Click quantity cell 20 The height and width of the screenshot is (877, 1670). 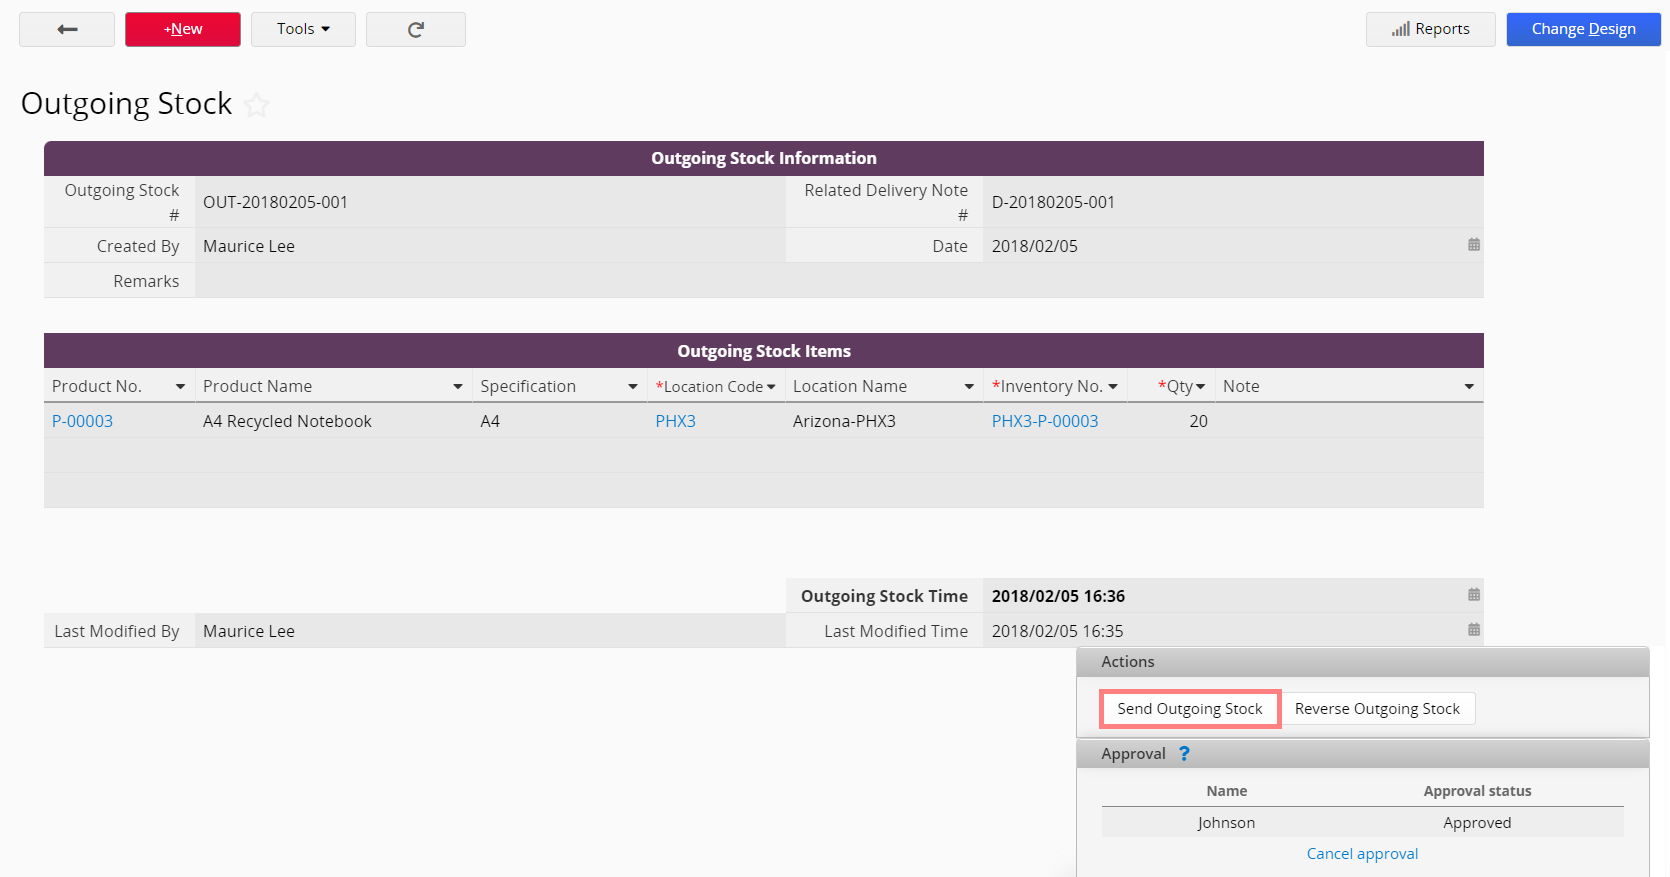click(x=1198, y=421)
